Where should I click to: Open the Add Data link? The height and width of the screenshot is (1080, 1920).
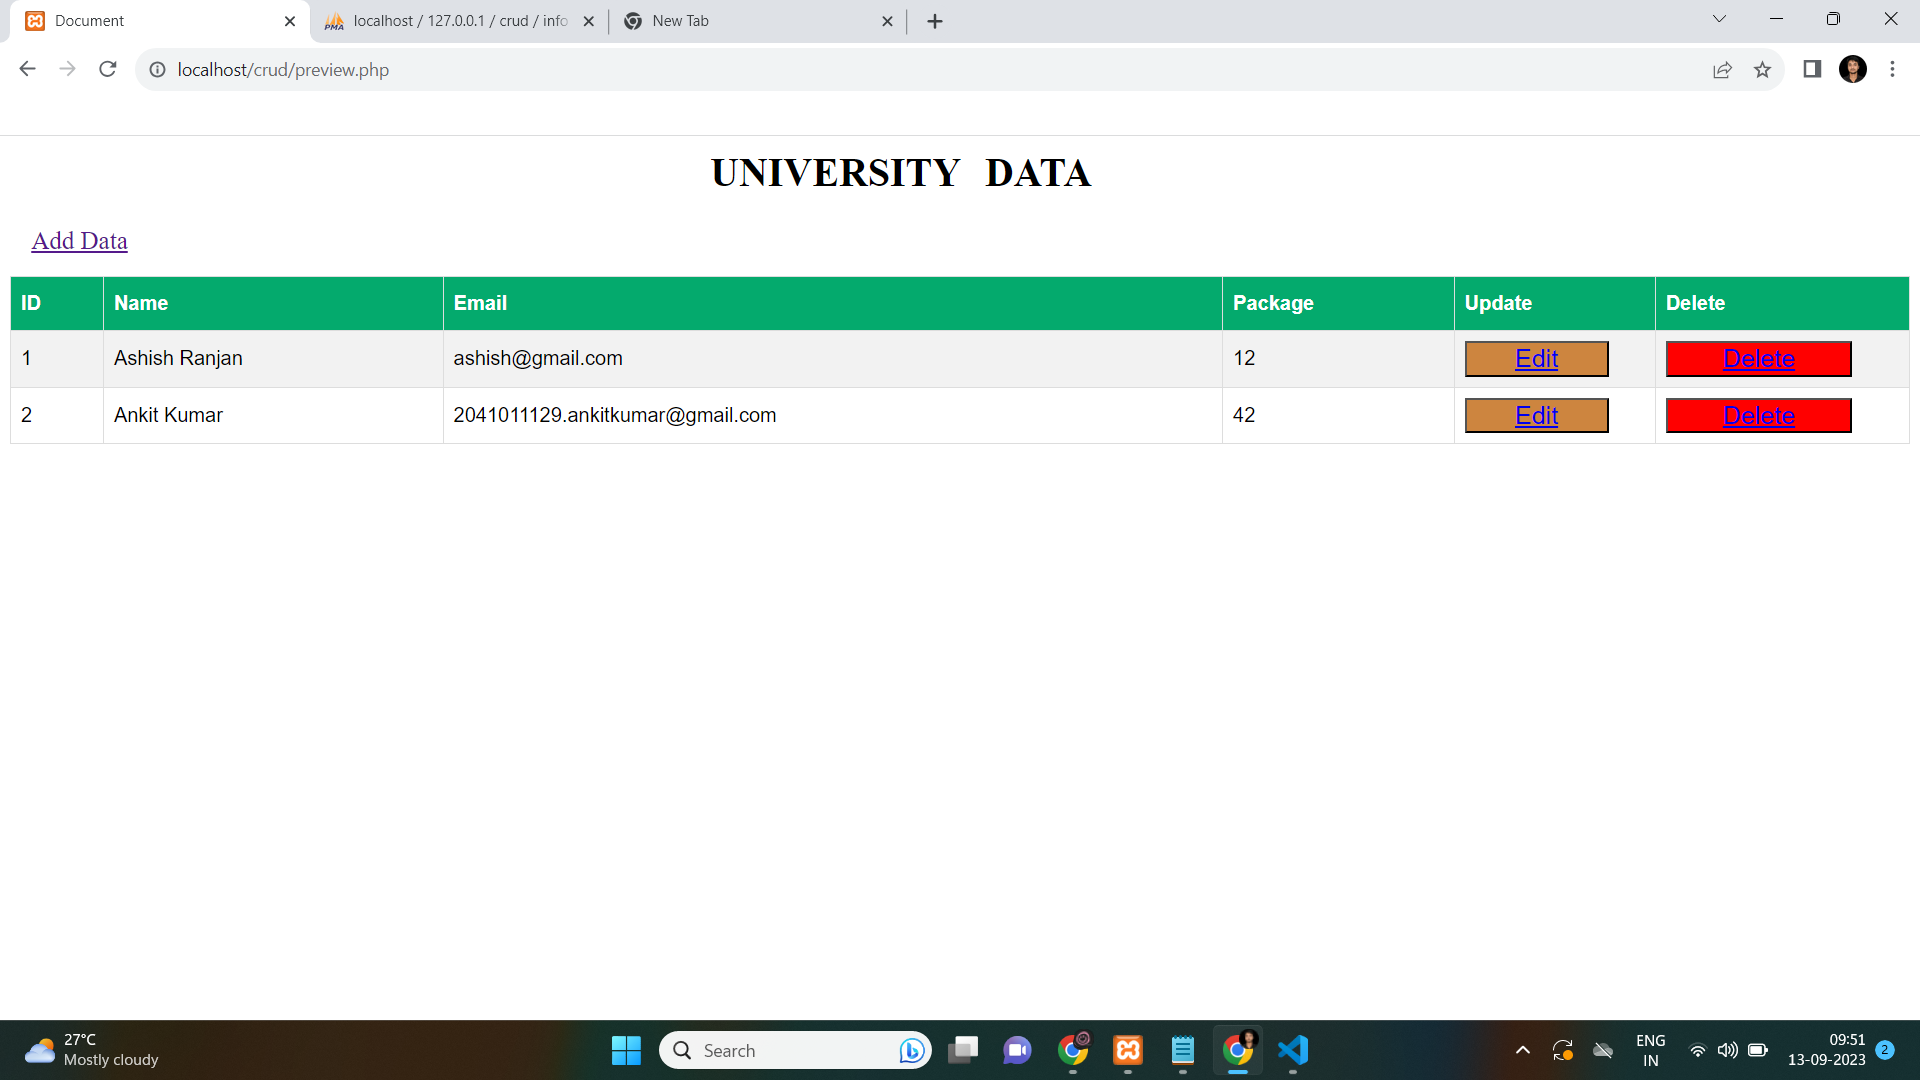79,241
